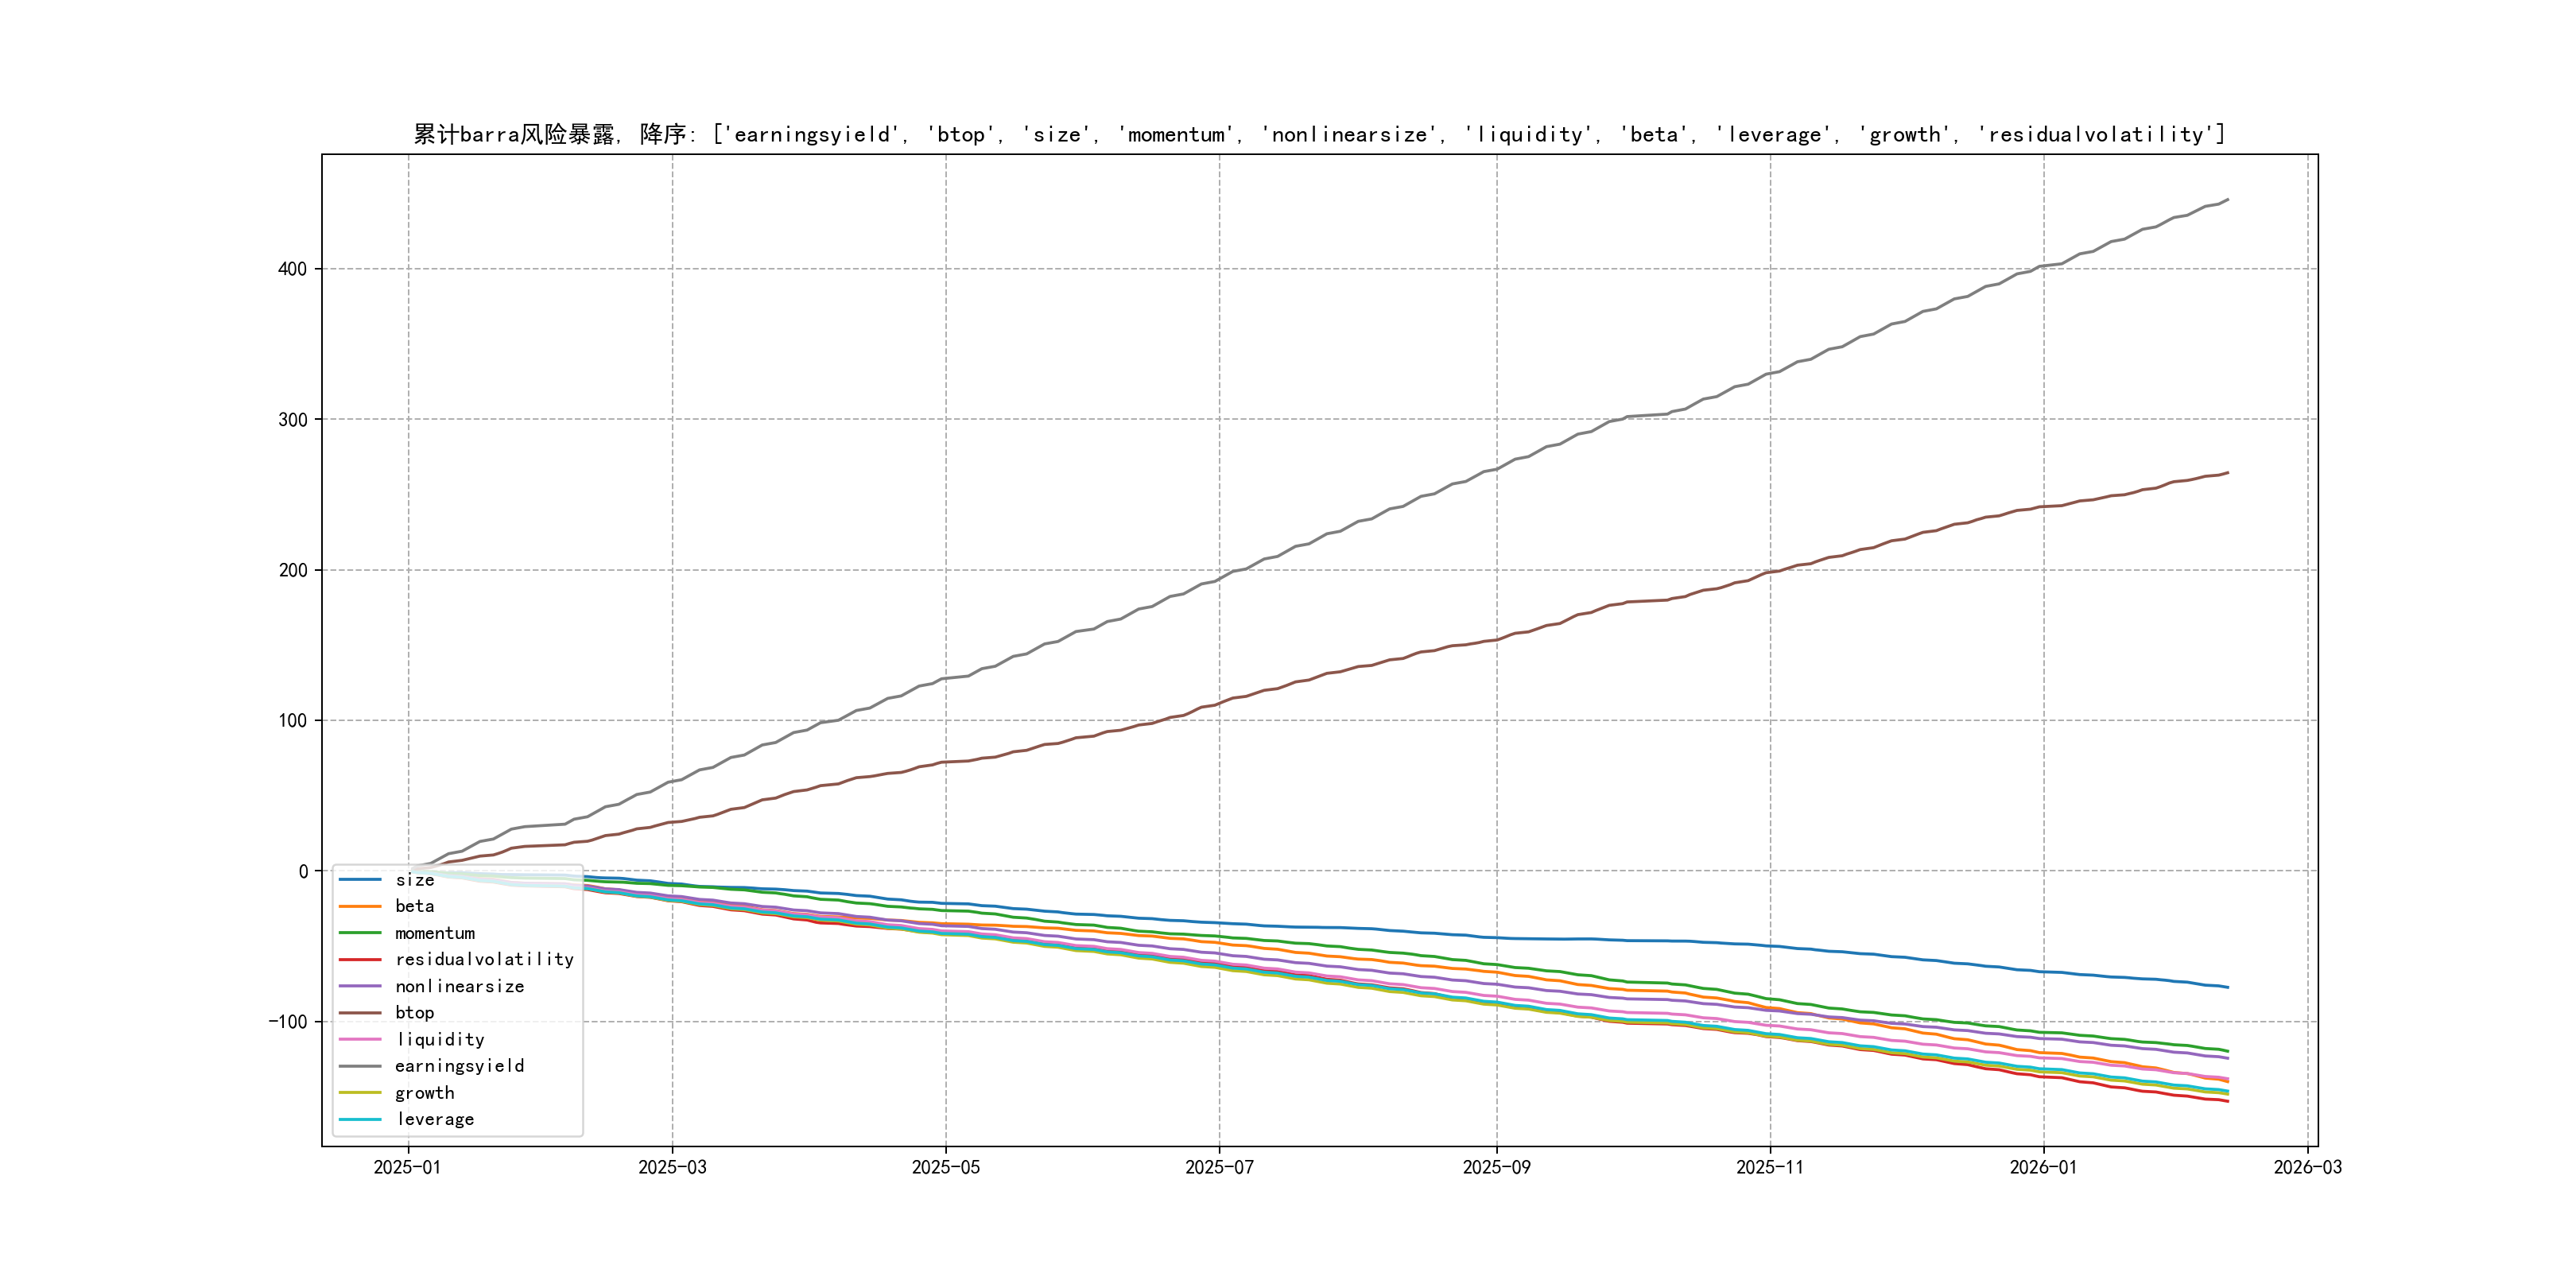Click the orange beta legend line swatch

[360, 907]
